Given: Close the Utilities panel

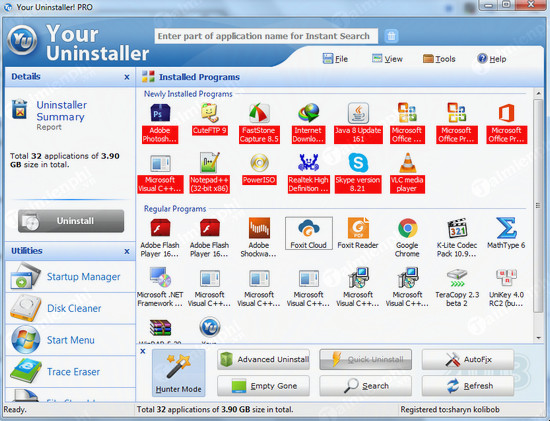Looking at the screenshot, I should click(x=127, y=251).
